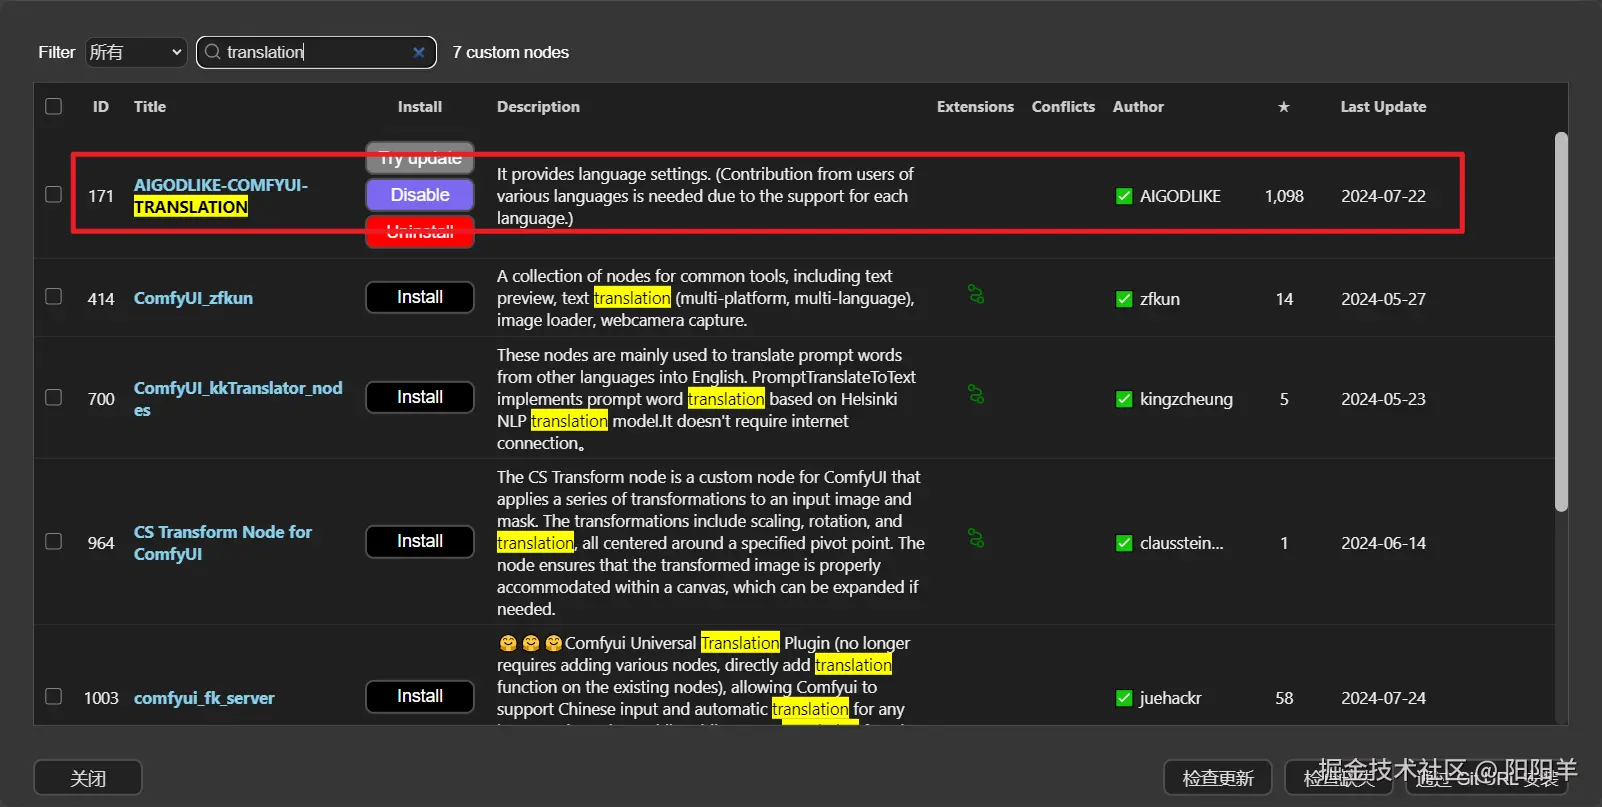The image size is (1602, 807).
Task: Sort by the Description column header
Action: (538, 107)
